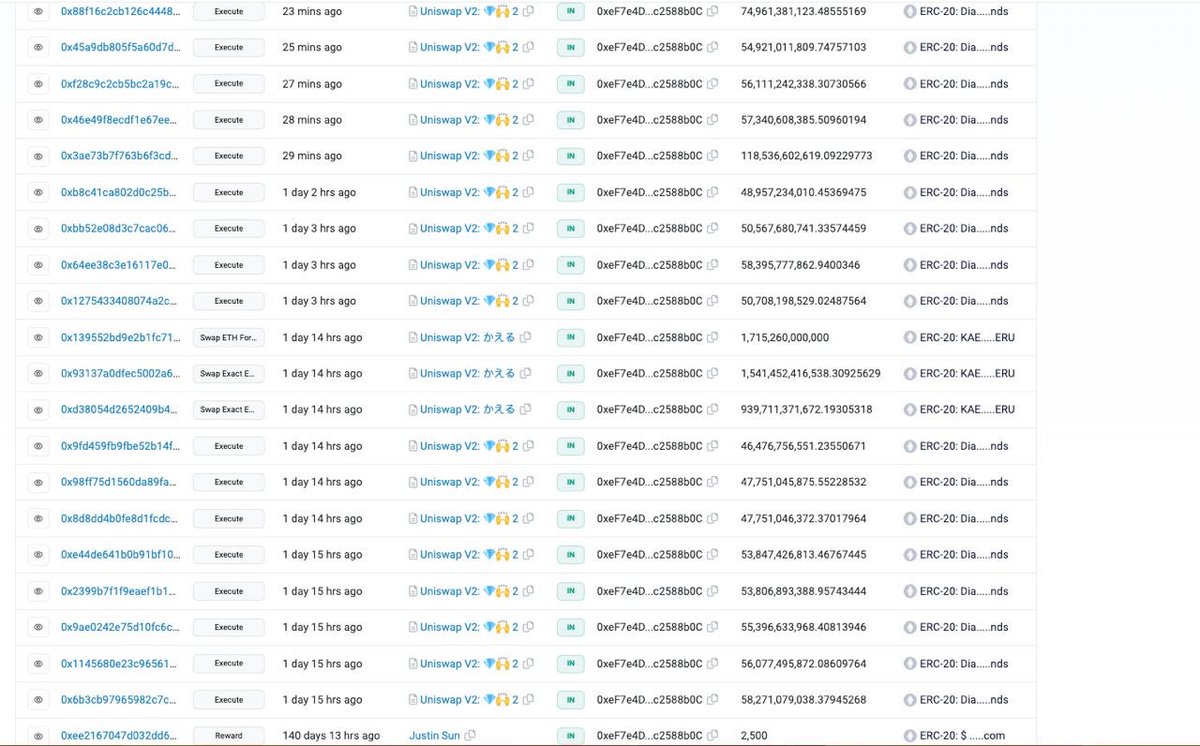Copy sender address in row 0x98ff75d1560da89fa
Viewport: 1200px width, 746px height.
(529, 482)
